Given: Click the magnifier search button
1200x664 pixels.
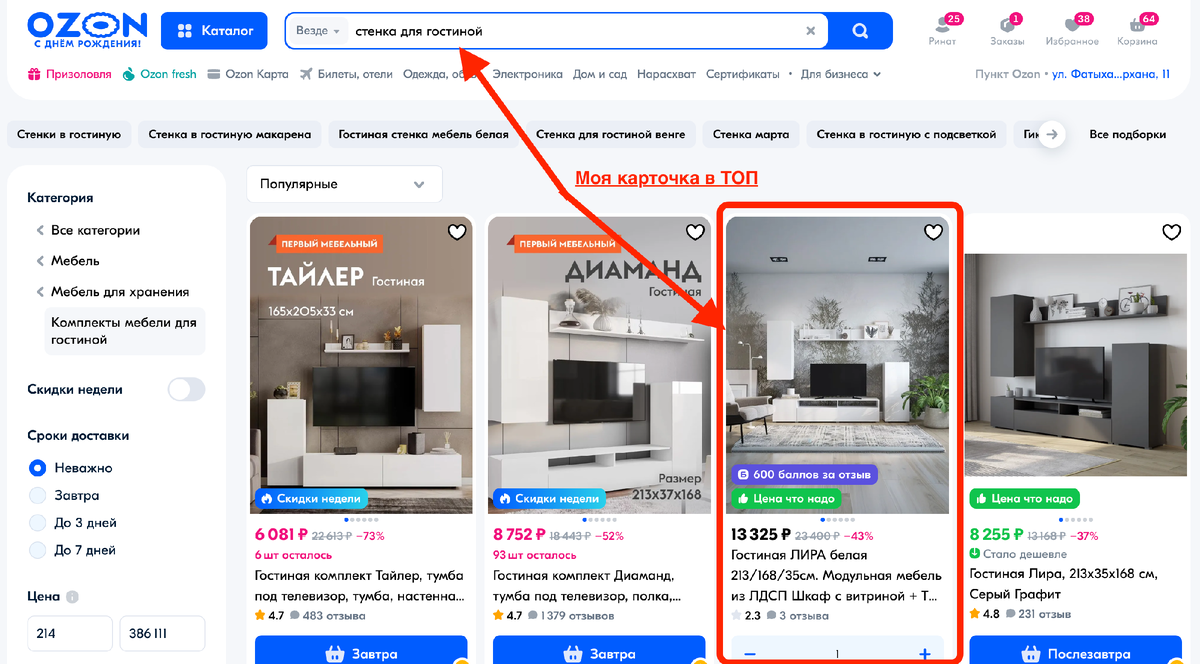Looking at the screenshot, I should [860, 31].
